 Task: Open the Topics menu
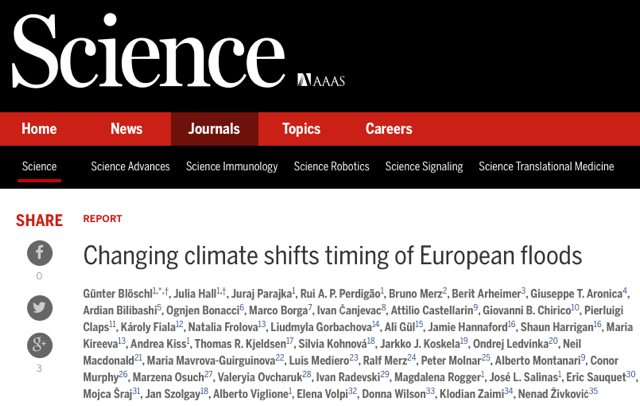pos(301,129)
